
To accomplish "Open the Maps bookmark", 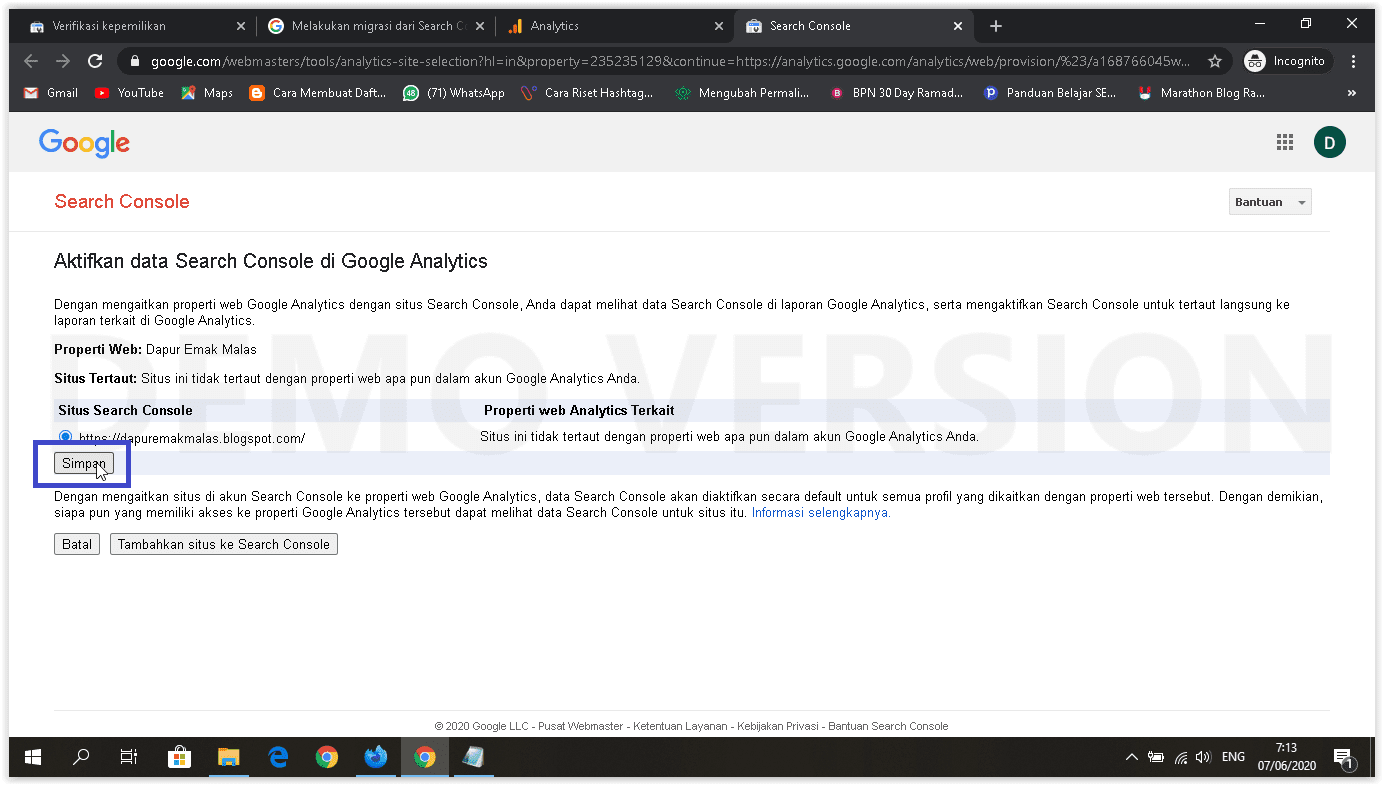I will pos(207,93).
